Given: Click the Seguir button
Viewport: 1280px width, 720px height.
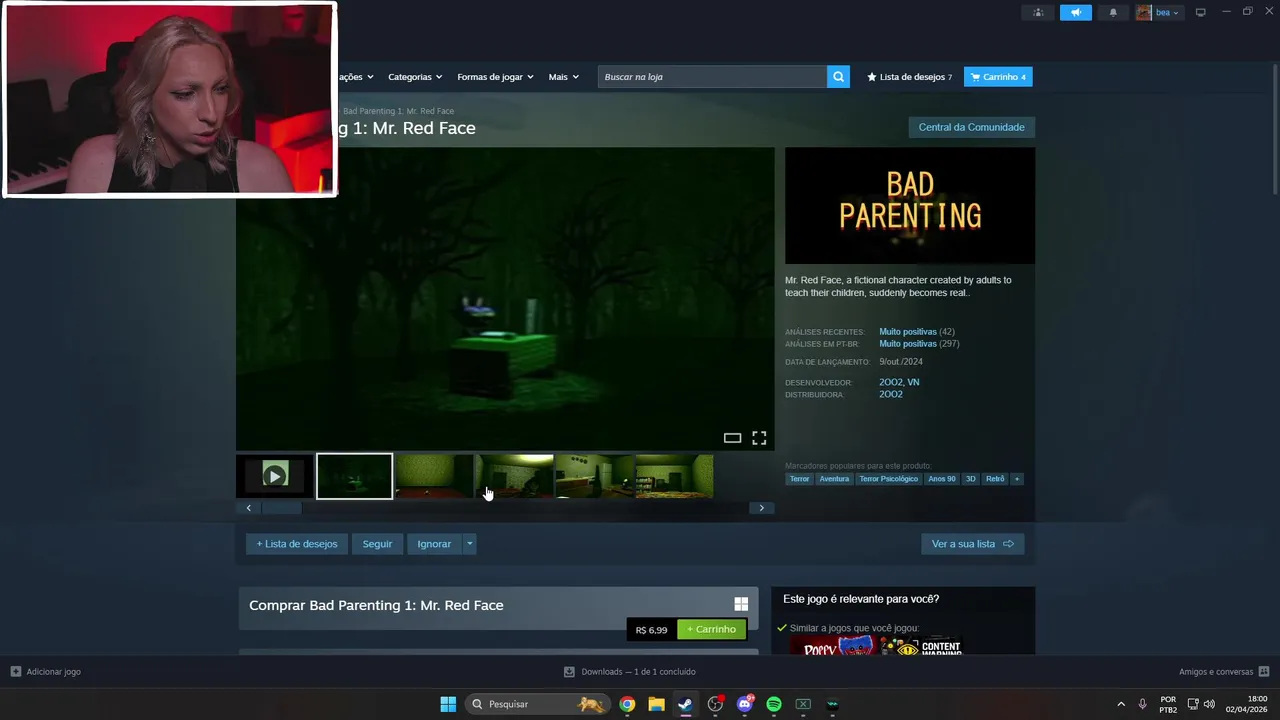Looking at the screenshot, I should (377, 544).
